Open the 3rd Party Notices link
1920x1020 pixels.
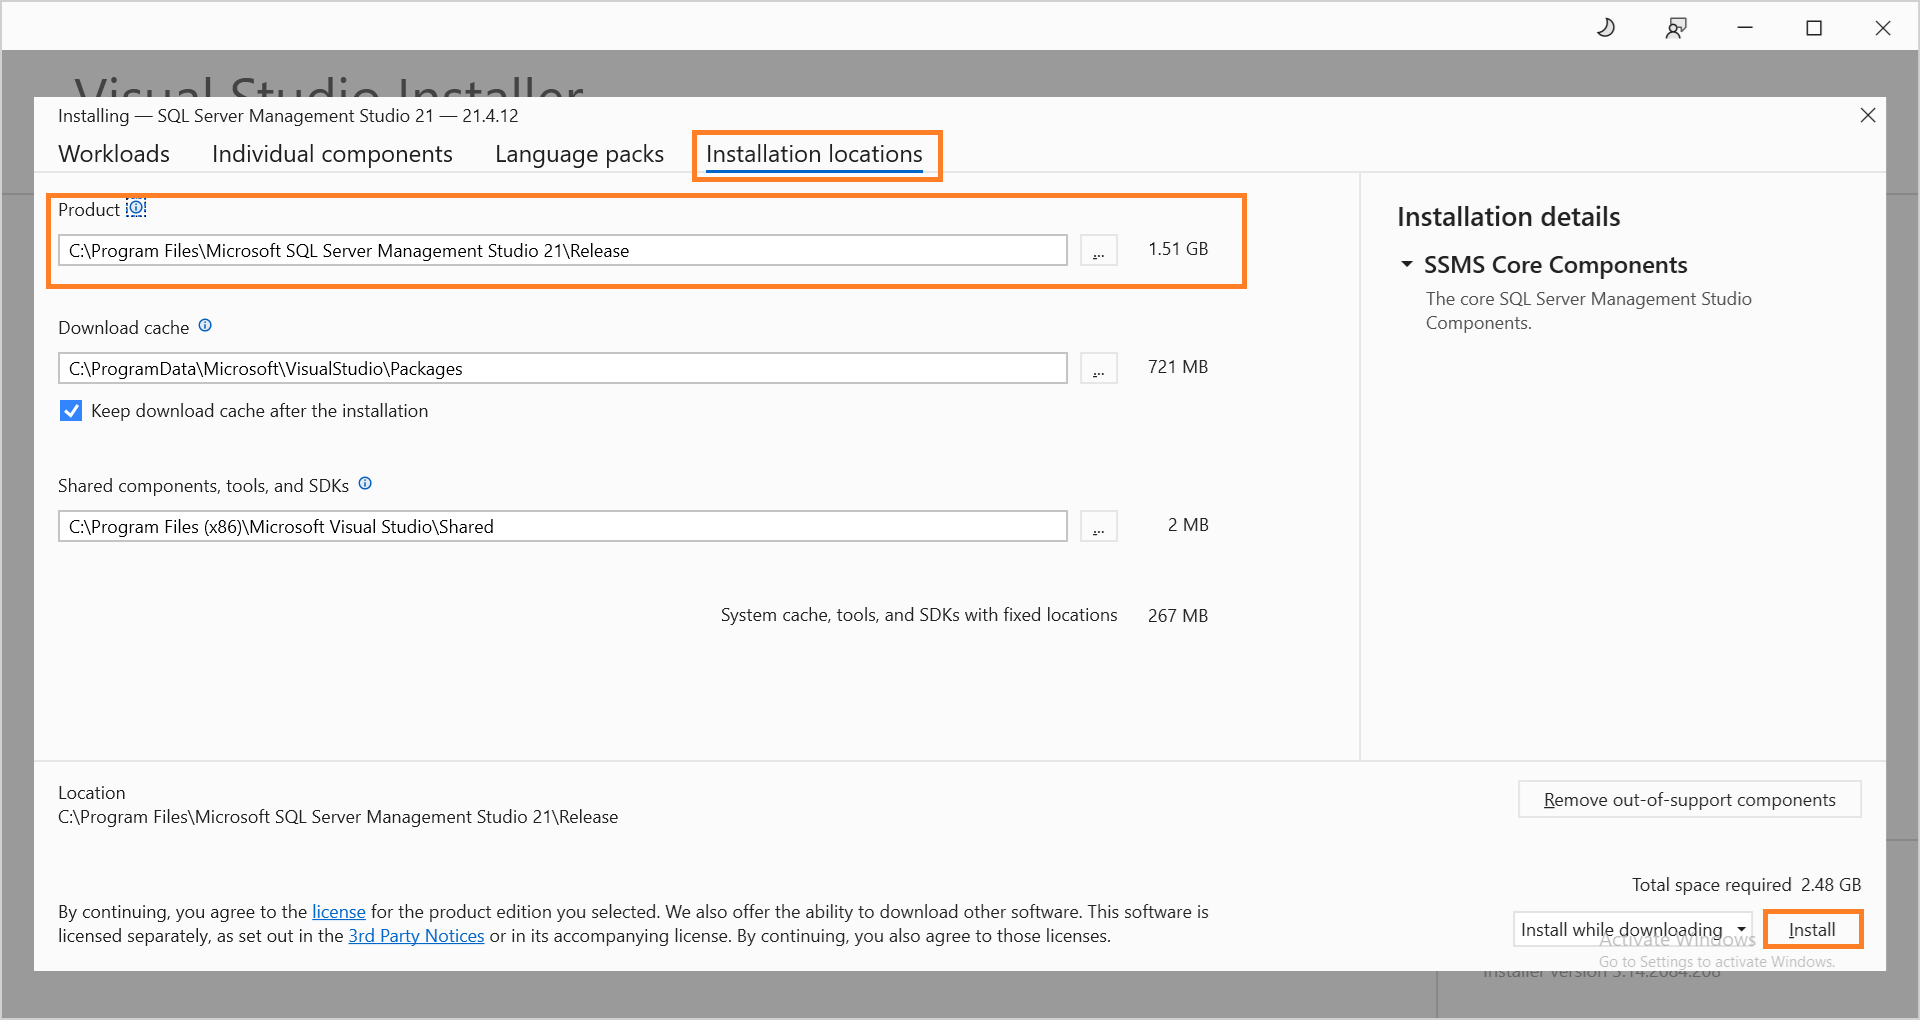tap(416, 935)
